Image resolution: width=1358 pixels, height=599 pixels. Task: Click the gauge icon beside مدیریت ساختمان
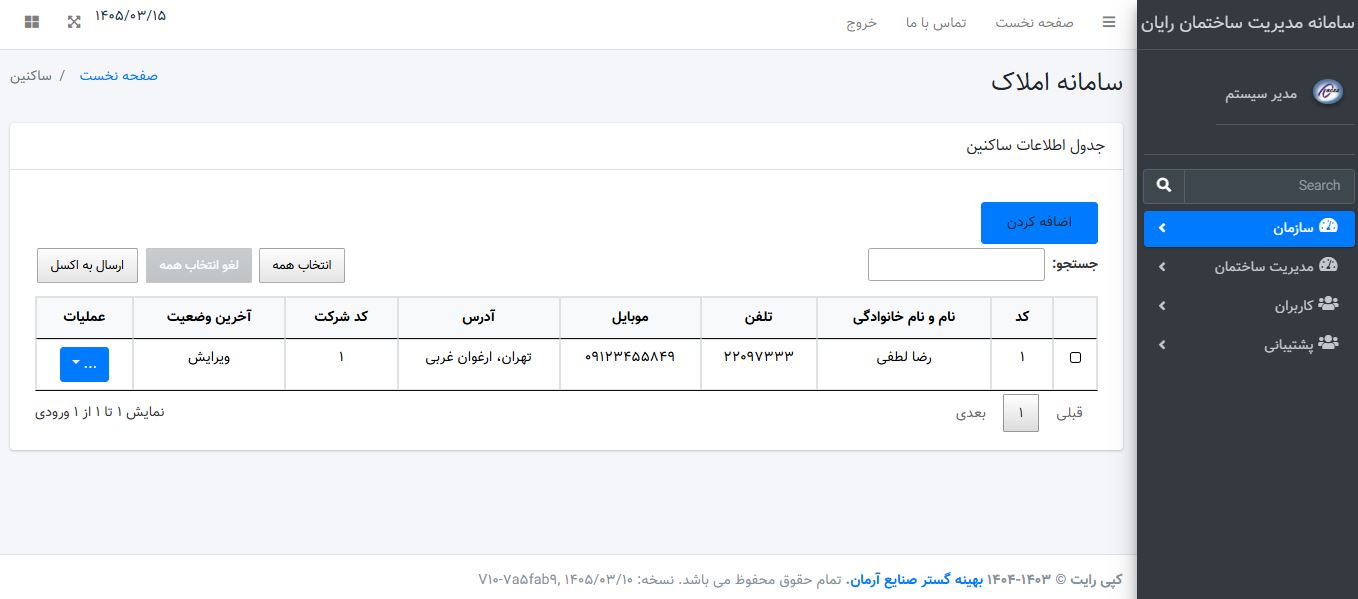coord(1329,265)
